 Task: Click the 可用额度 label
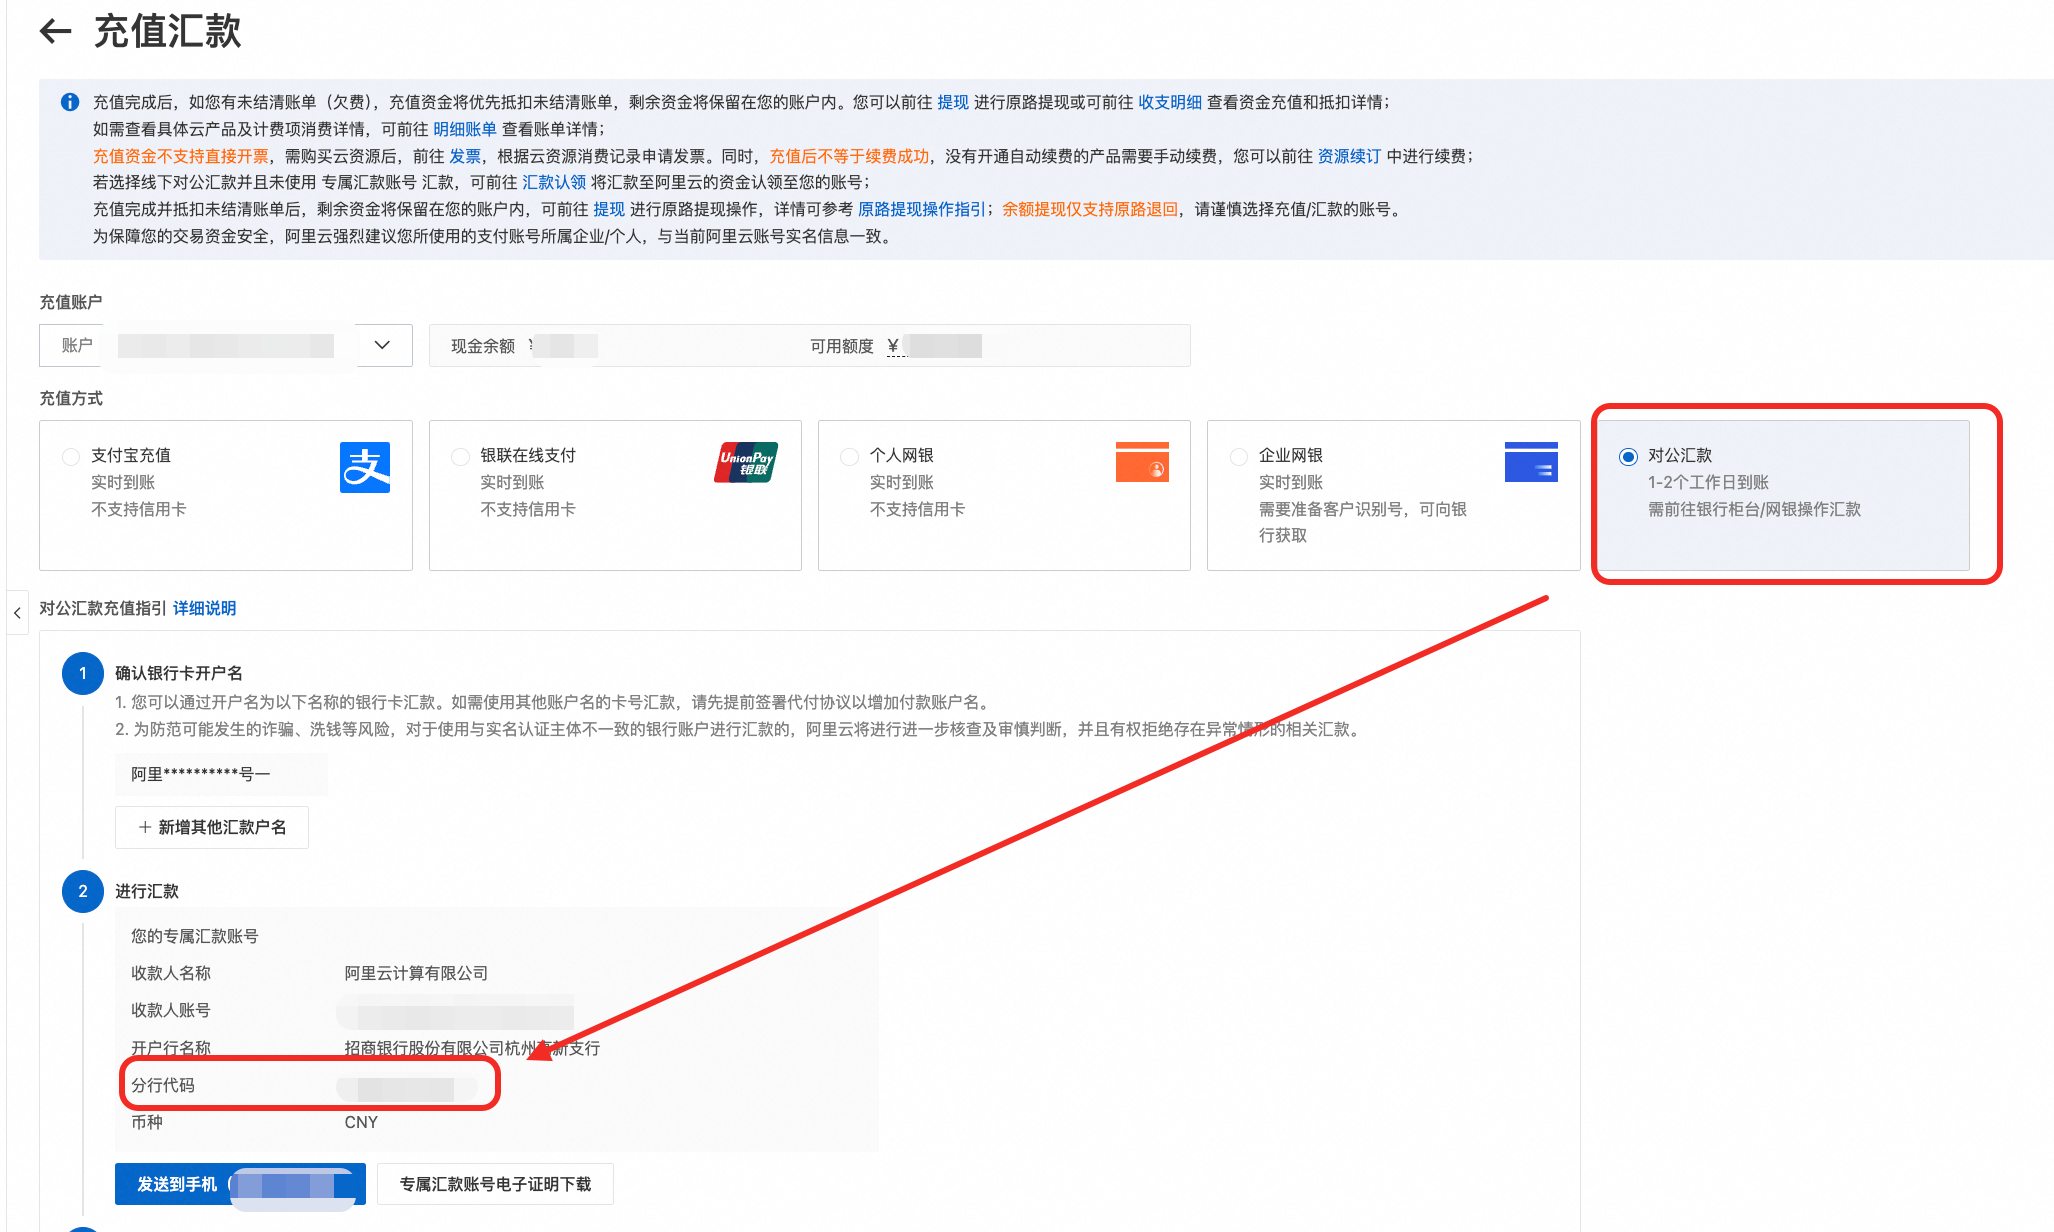[x=842, y=346]
